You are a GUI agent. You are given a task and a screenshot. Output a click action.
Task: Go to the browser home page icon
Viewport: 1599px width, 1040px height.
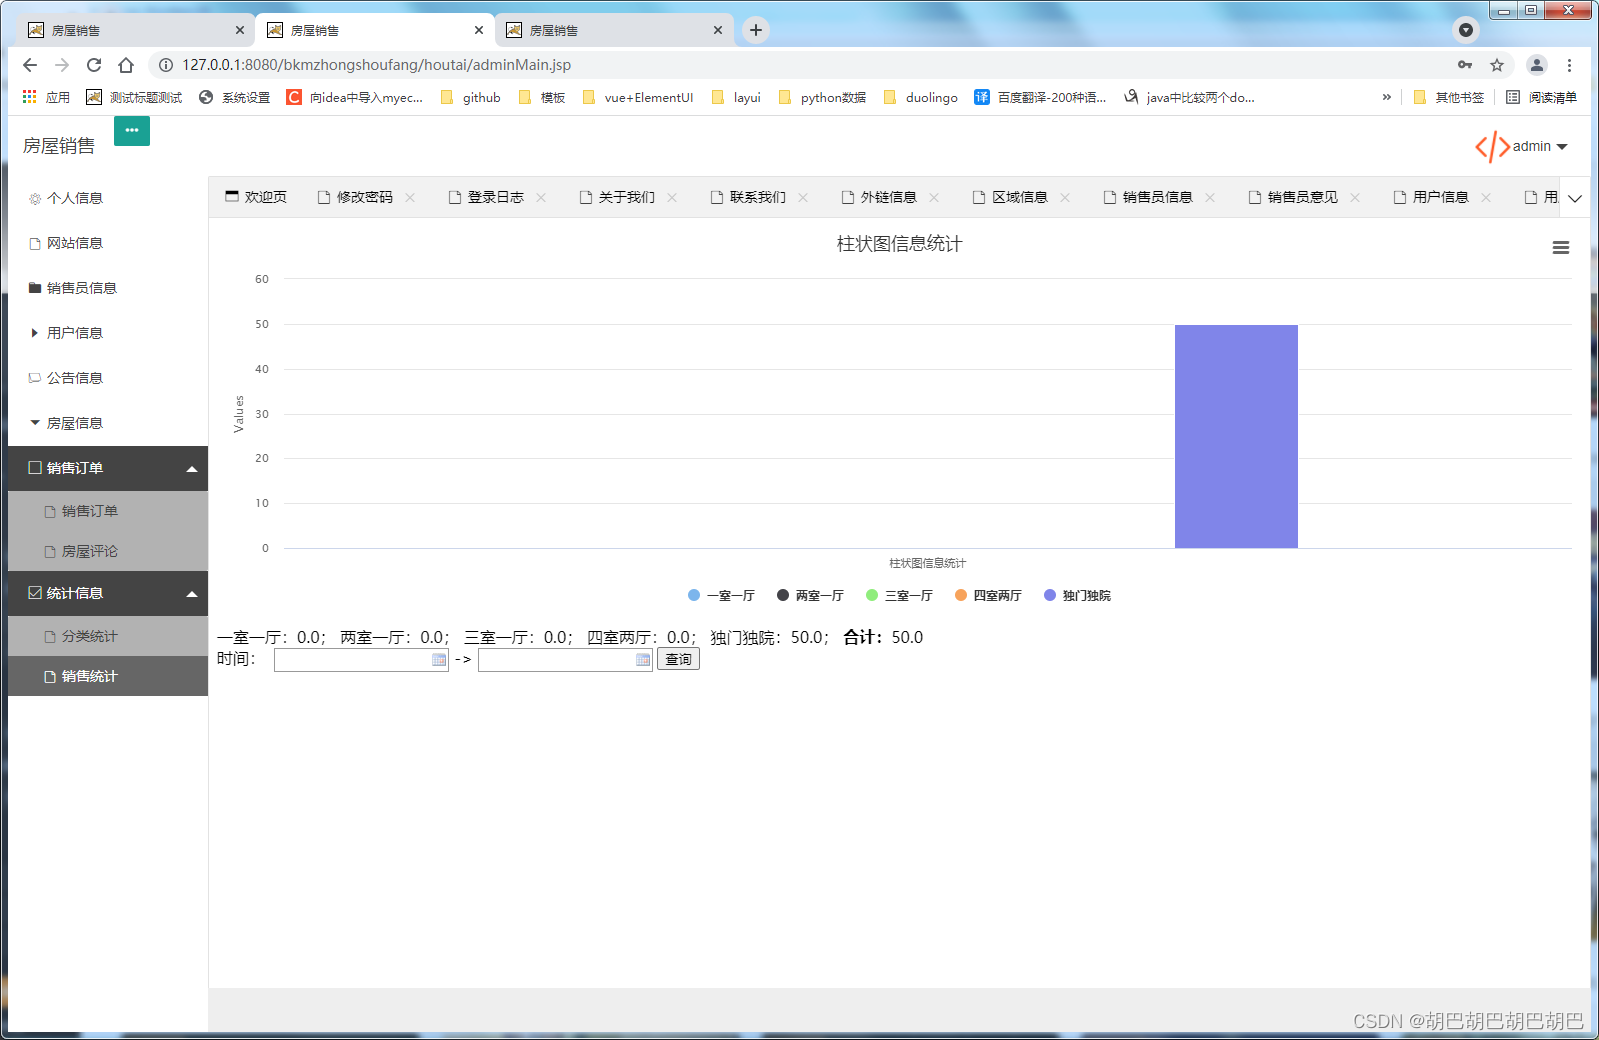126,65
